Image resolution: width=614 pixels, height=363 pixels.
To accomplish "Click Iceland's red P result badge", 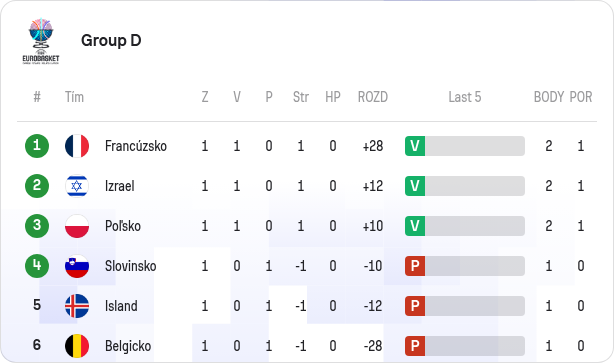I will click(x=415, y=306).
